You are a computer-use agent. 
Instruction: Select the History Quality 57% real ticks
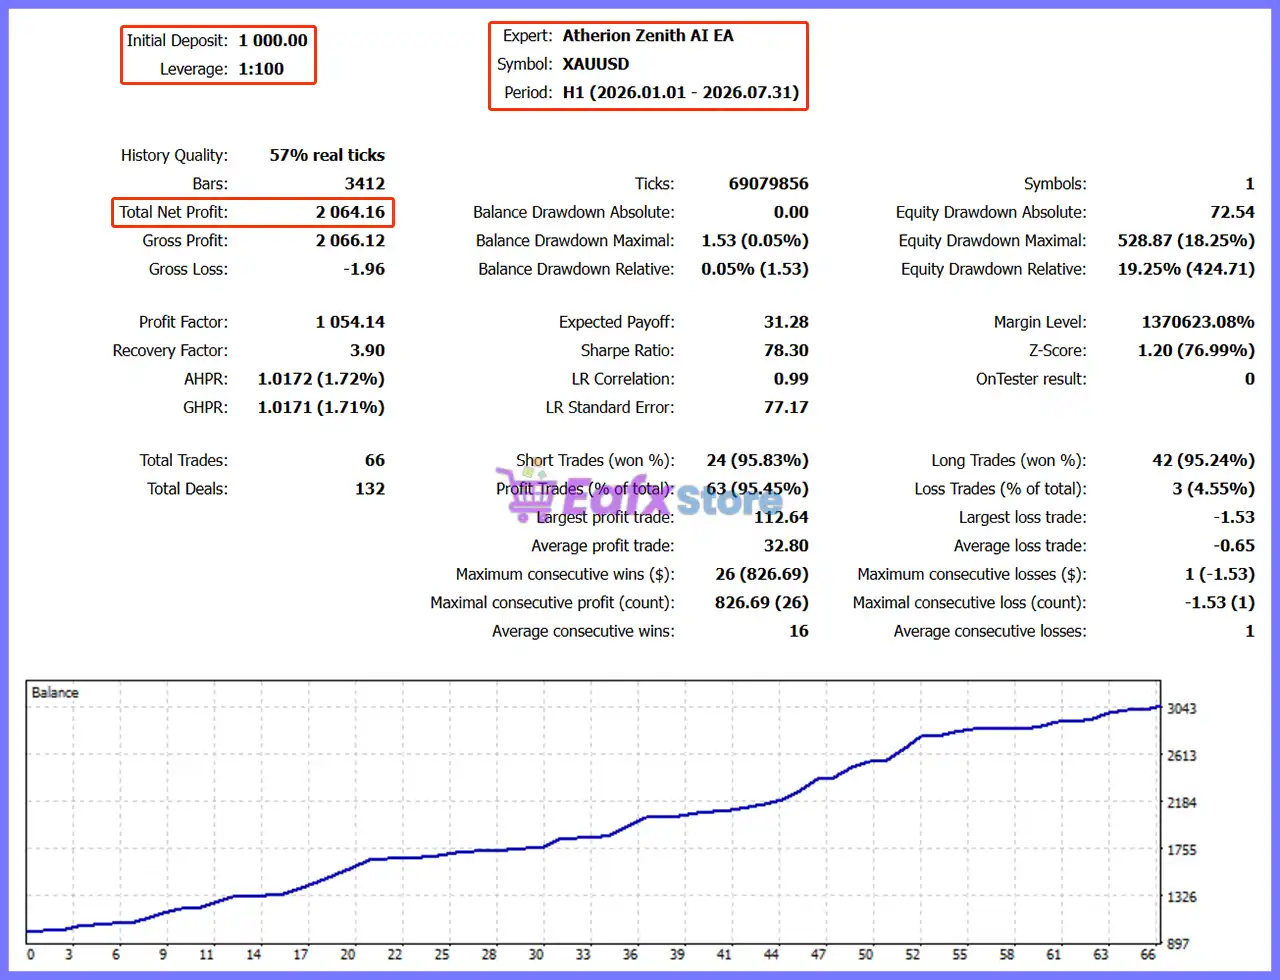(x=327, y=155)
